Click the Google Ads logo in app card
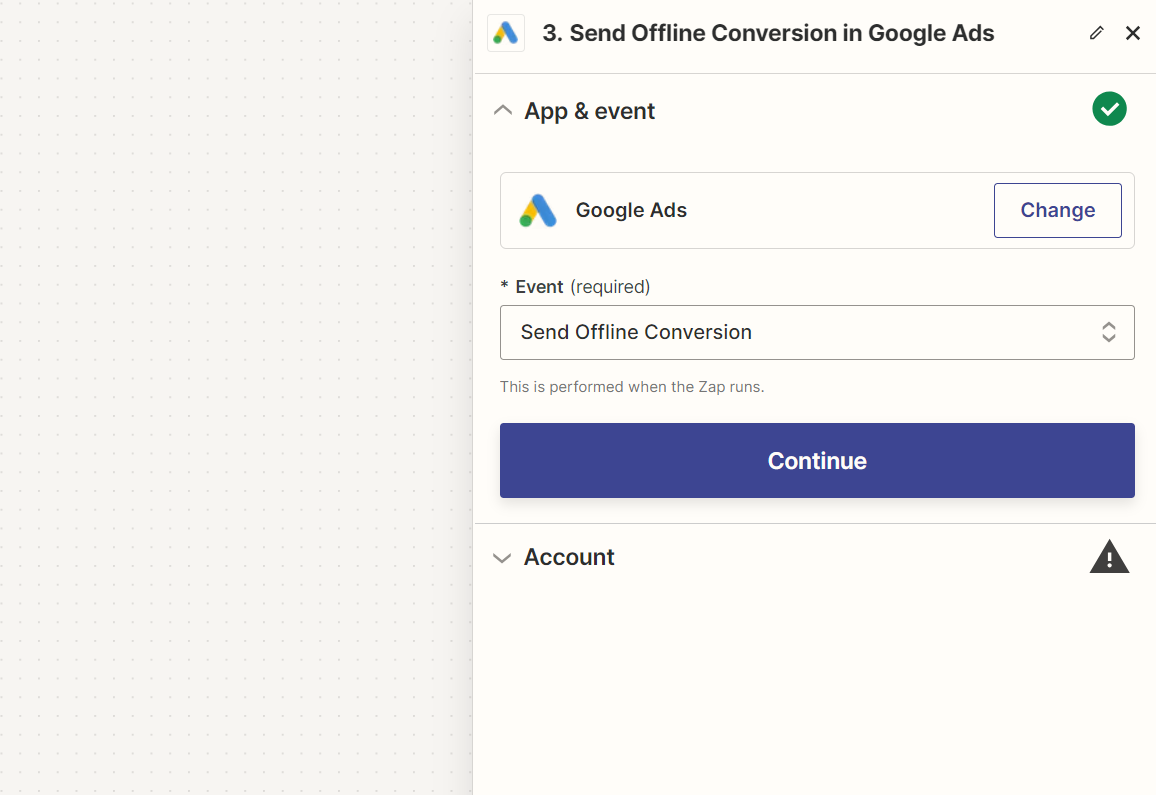The height and width of the screenshot is (795, 1156). click(x=538, y=210)
